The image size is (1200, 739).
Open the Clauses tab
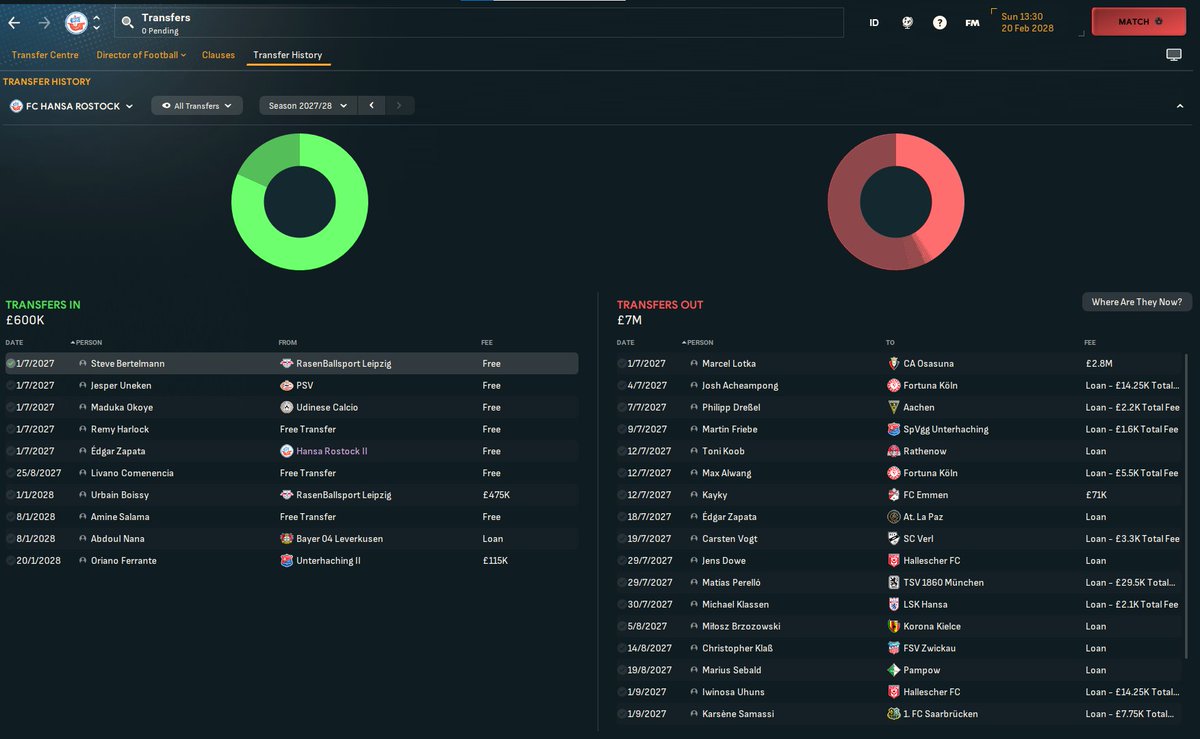(x=218, y=55)
